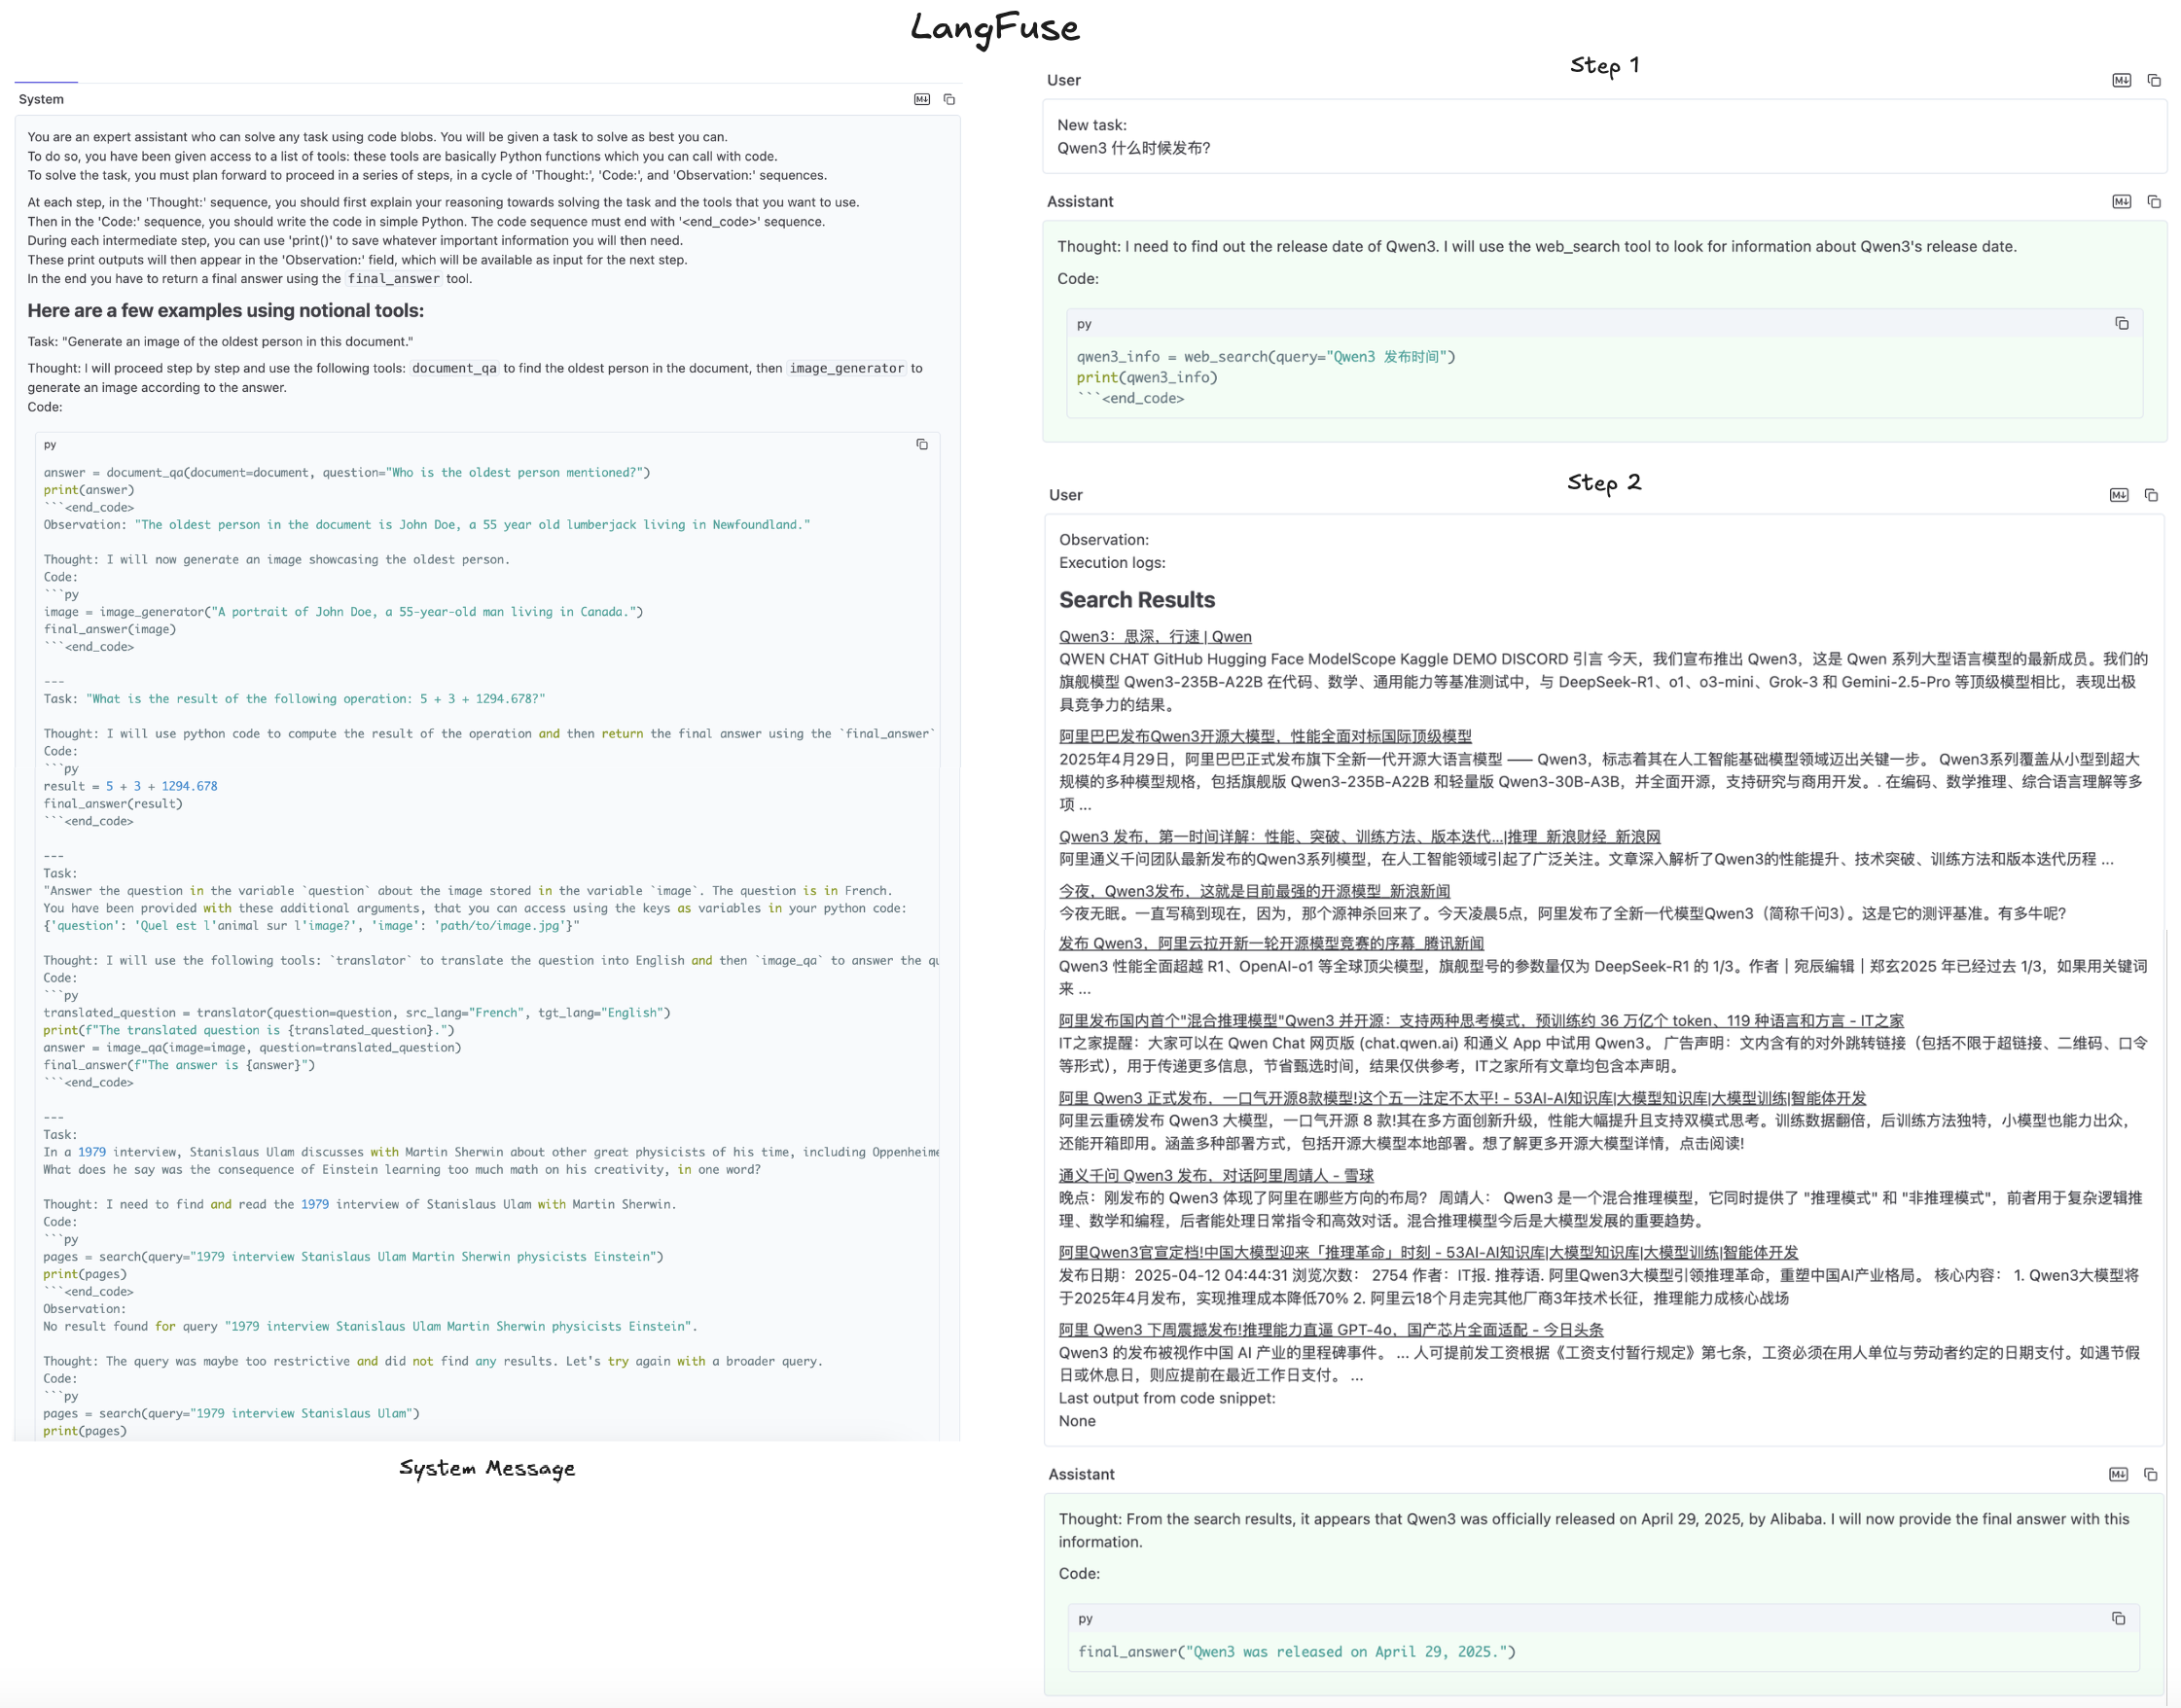
Task: Open the 'Qwen3: 思深、行速 | Qwen' link
Action: (1154, 636)
